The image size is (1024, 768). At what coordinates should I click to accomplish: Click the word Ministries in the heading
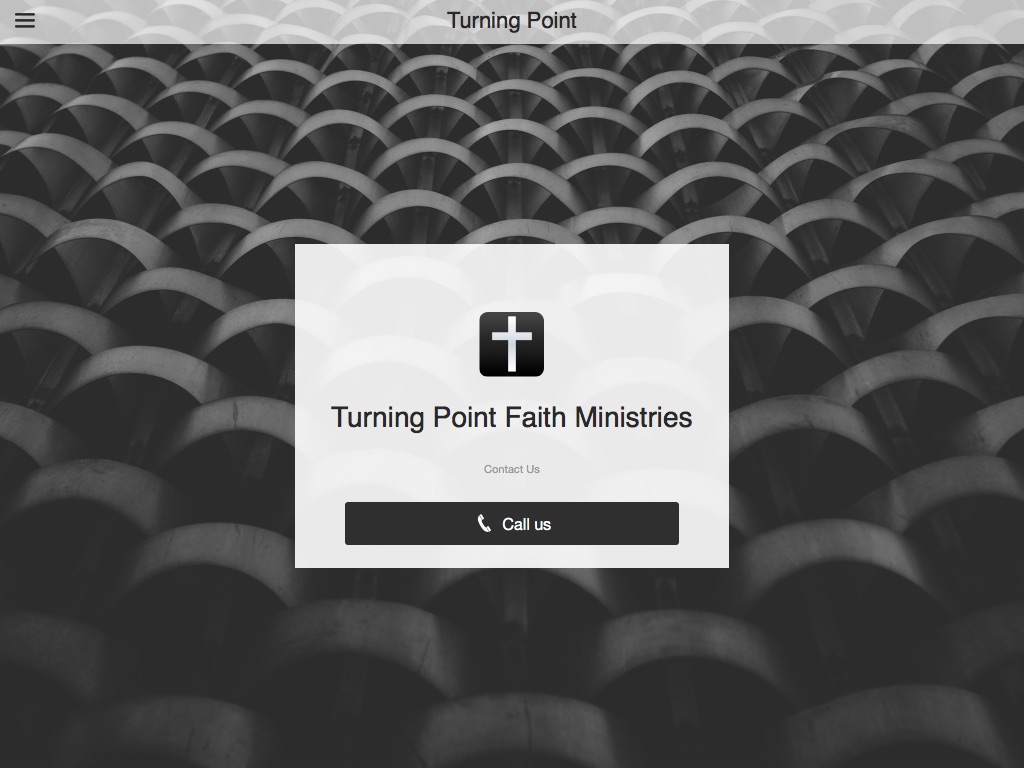[633, 417]
